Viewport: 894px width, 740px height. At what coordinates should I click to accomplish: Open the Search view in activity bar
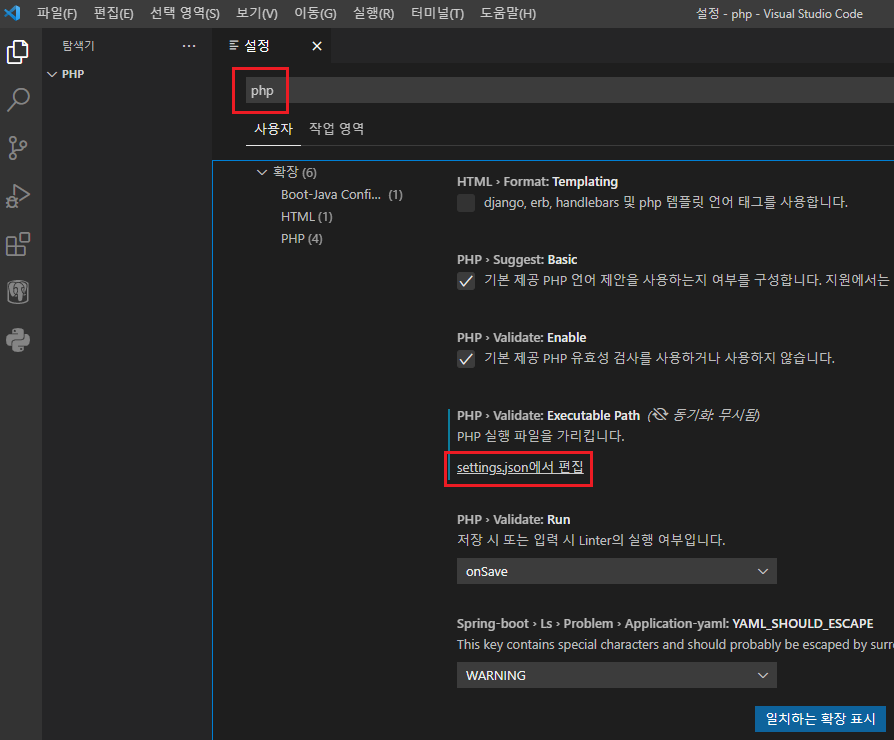point(18,100)
